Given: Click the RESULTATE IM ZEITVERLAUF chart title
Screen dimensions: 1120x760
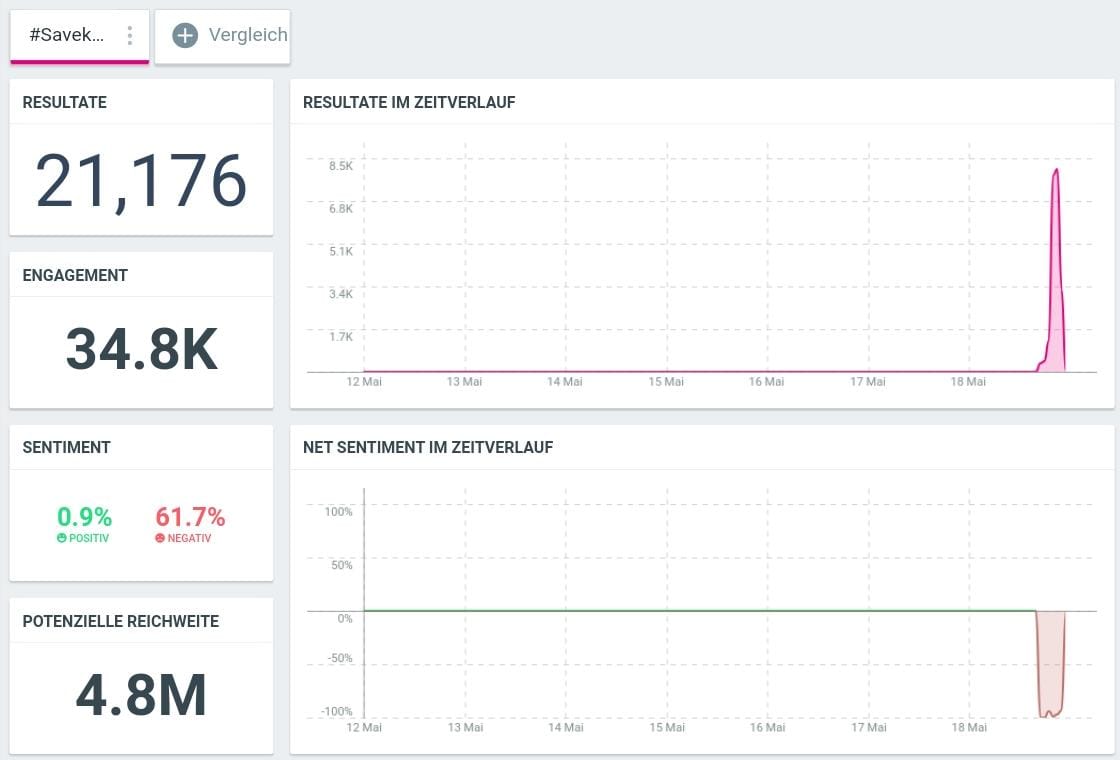Looking at the screenshot, I should click(409, 102).
